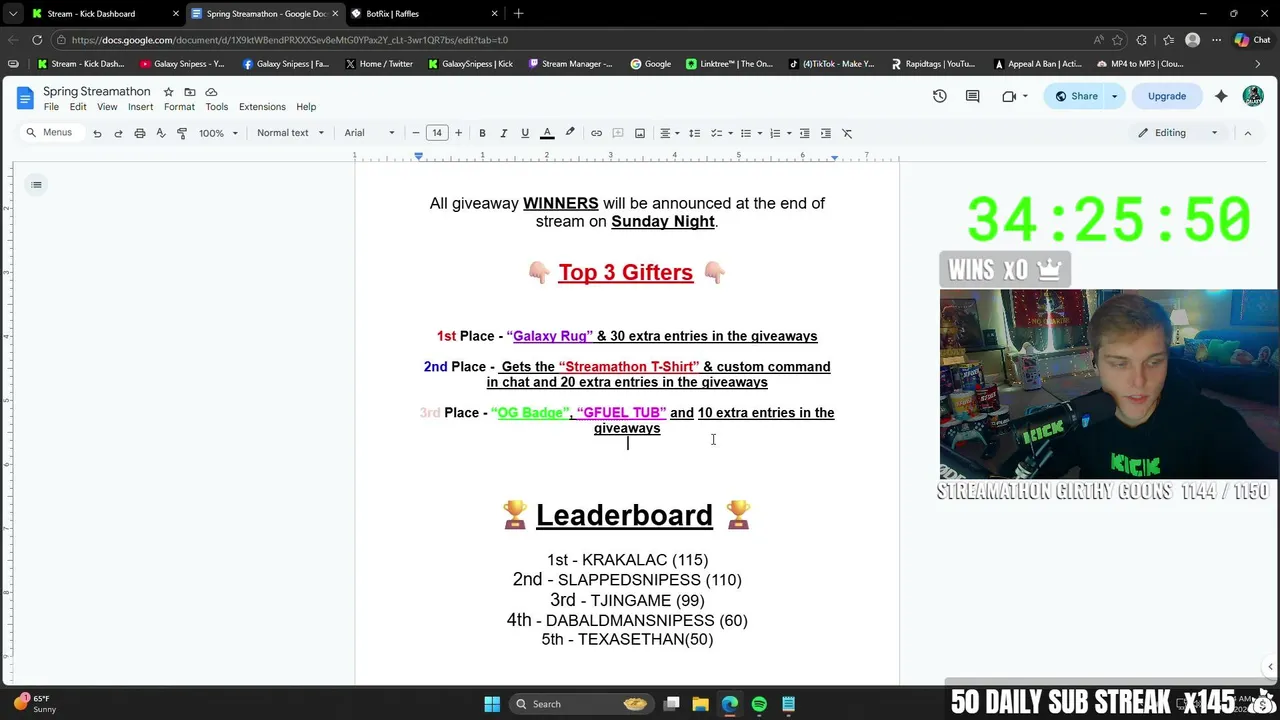Image resolution: width=1280 pixels, height=720 pixels.
Task: Apply italic formatting
Action: click(x=503, y=133)
